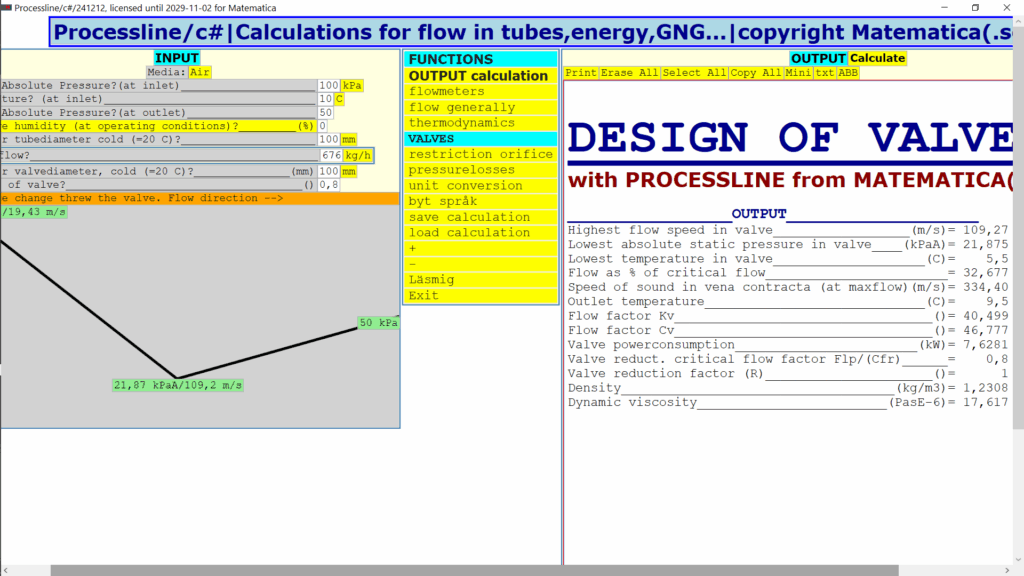The width and height of the screenshot is (1024, 576).
Task: Click the txt export button
Action: [824, 73]
